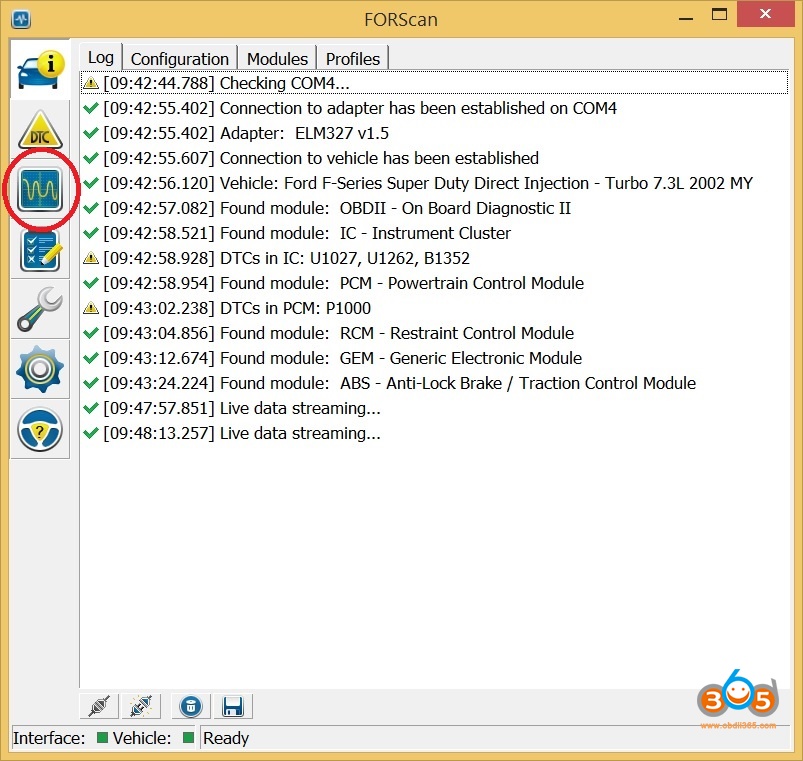
Task: Select 'DTCs in IC: U1027, U1262, B1352' line
Action: 434,258
